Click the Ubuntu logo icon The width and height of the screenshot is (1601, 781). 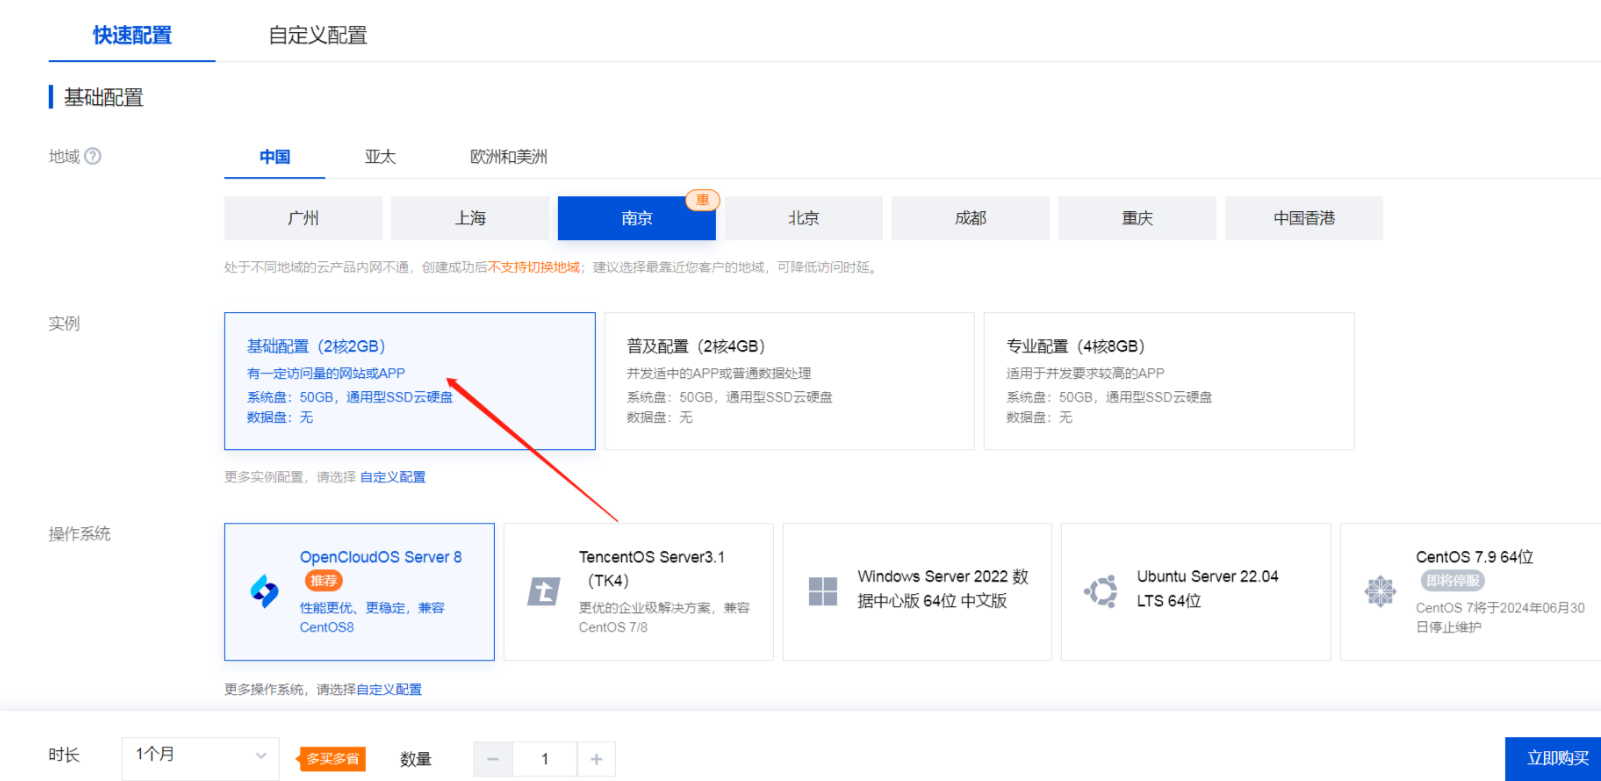pyautogui.click(x=1101, y=592)
